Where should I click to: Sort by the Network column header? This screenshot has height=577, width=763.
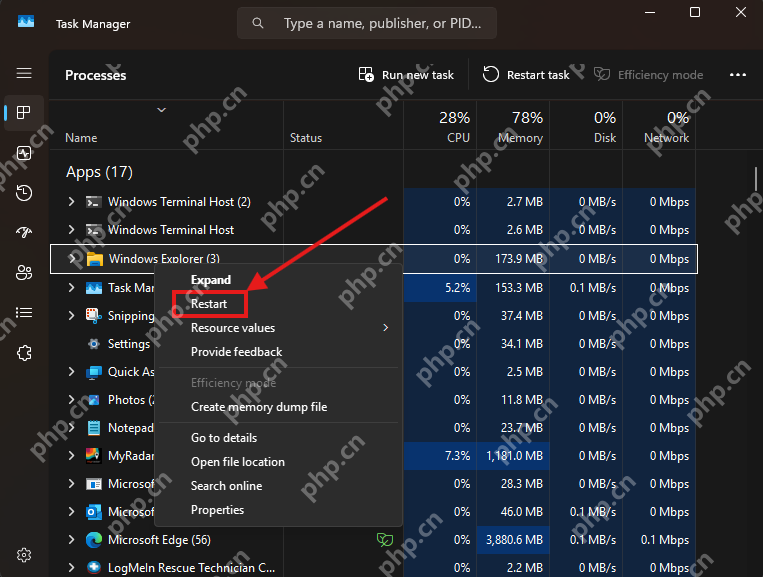coord(659,126)
